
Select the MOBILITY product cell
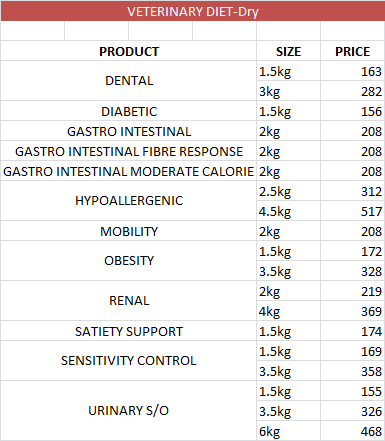pyautogui.click(x=129, y=231)
